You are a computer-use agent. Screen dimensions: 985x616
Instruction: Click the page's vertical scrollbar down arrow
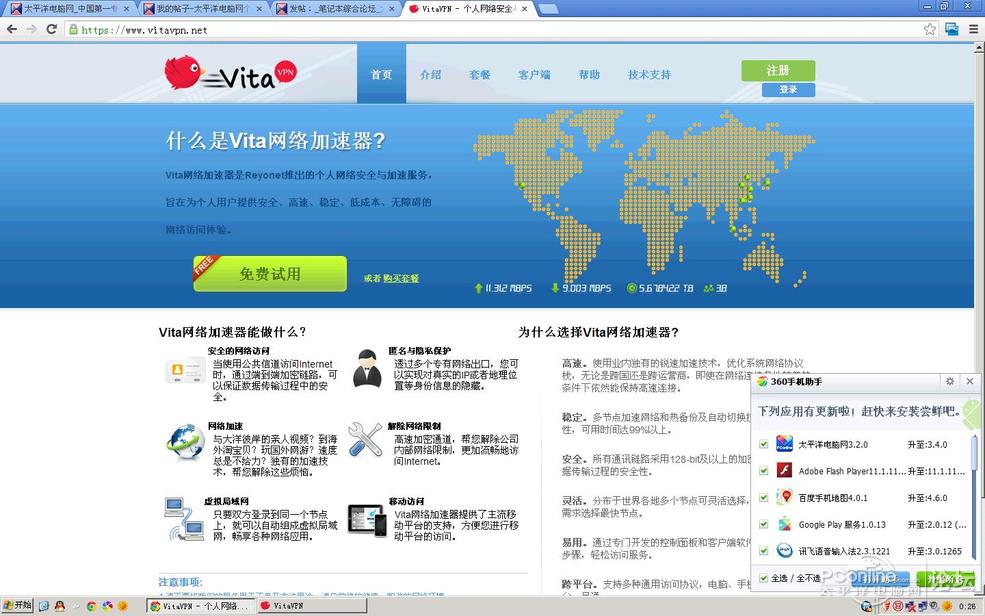click(x=979, y=589)
